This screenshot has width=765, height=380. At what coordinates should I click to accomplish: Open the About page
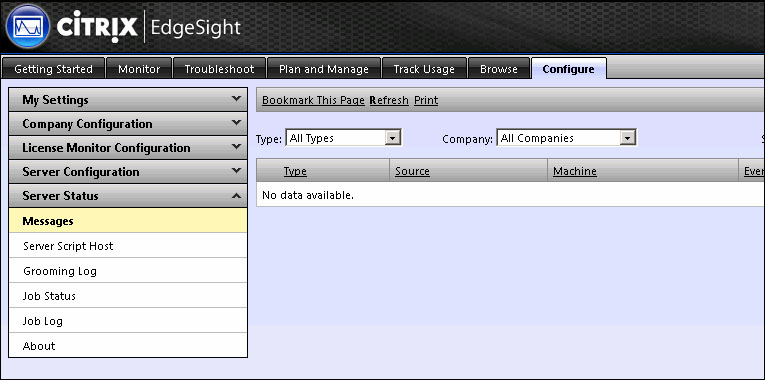pos(128,346)
